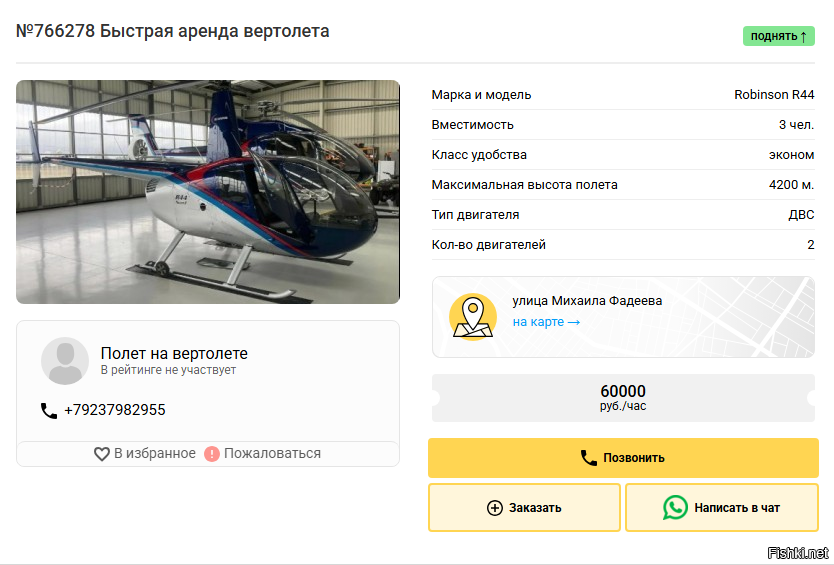Follow the на карте link
The image size is (834, 565).
pyautogui.click(x=546, y=322)
